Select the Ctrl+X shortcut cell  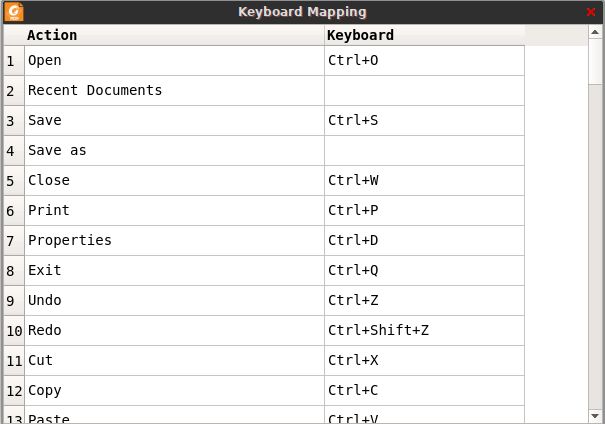(424, 361)
